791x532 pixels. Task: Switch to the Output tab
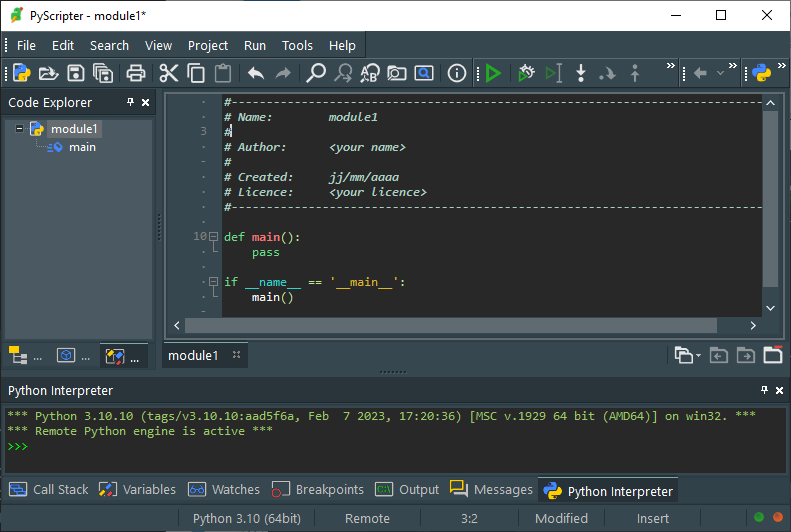(x=408, y=490)
